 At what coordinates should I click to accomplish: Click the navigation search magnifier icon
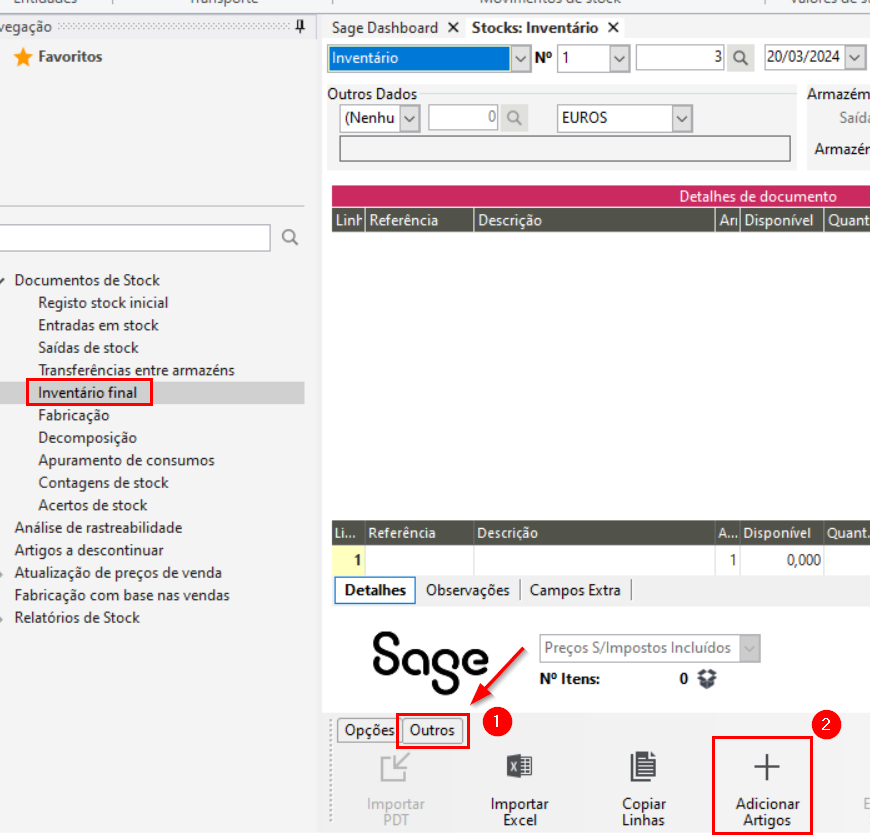click(290, 237)
